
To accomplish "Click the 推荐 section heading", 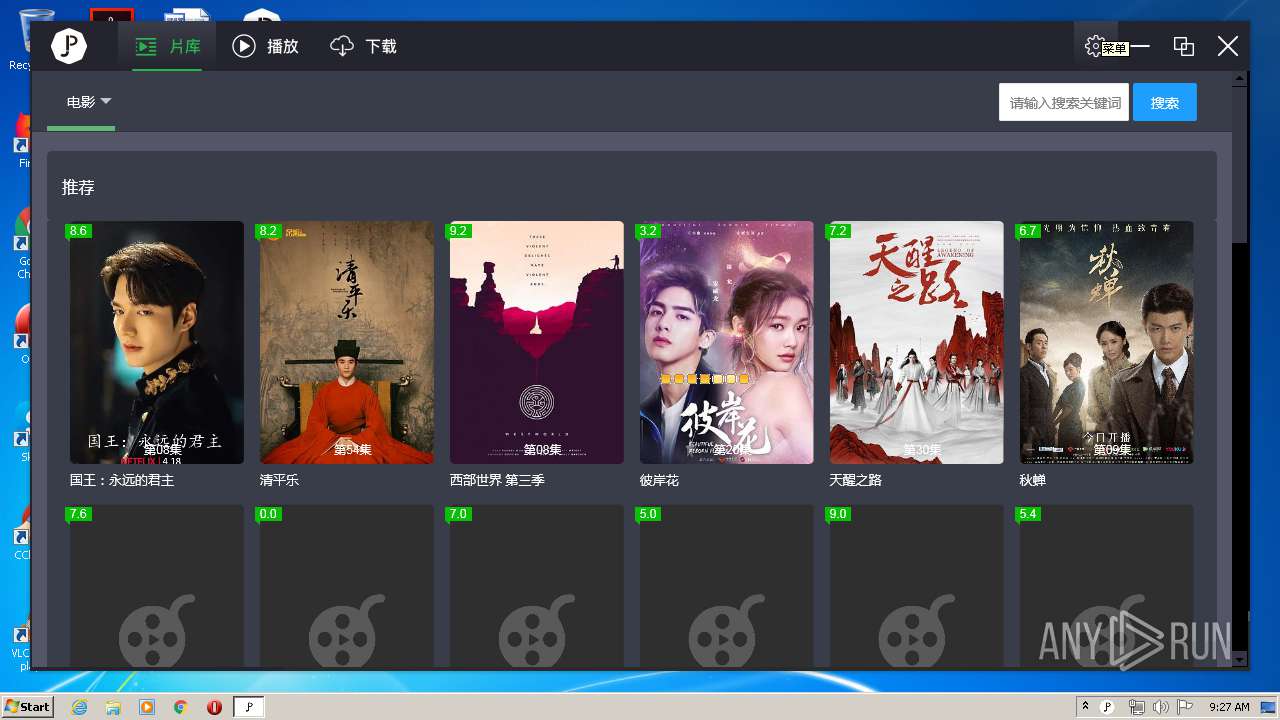I will click(78, 187).
